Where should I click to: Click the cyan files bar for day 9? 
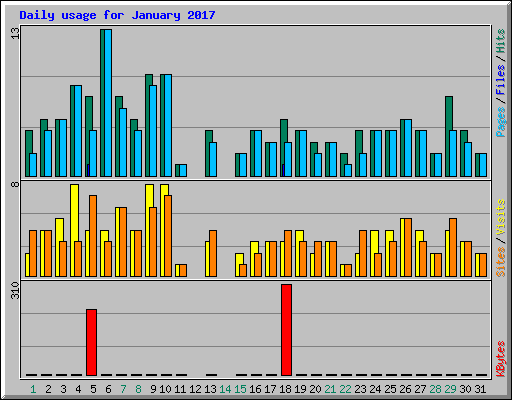point(153,131)
